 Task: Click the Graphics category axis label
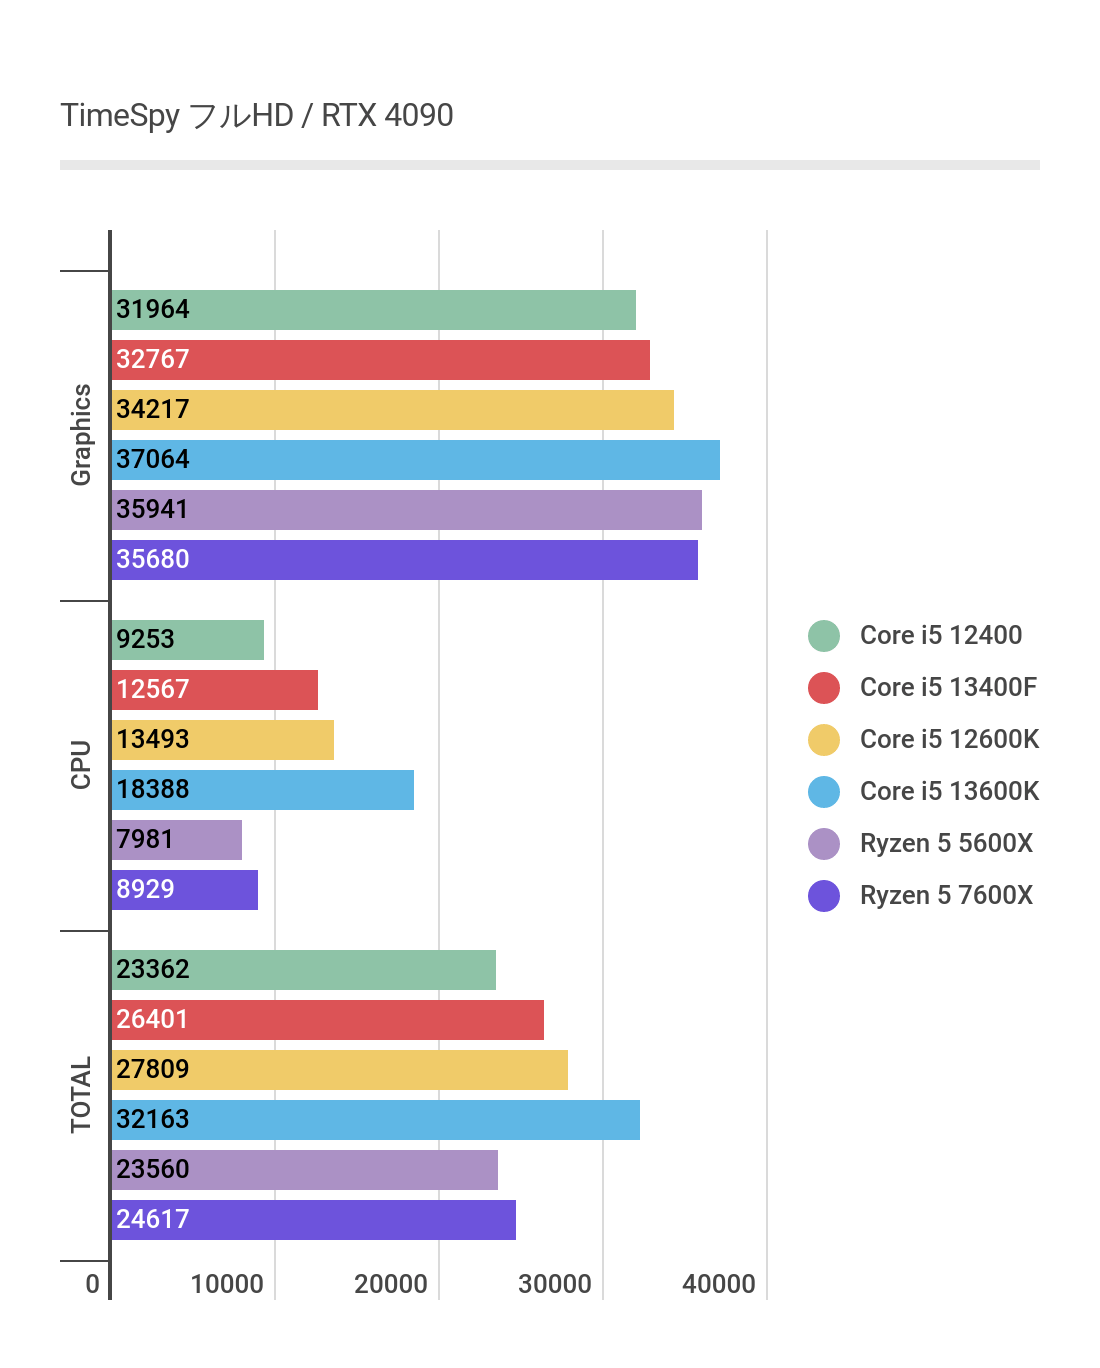coord(81,435)
